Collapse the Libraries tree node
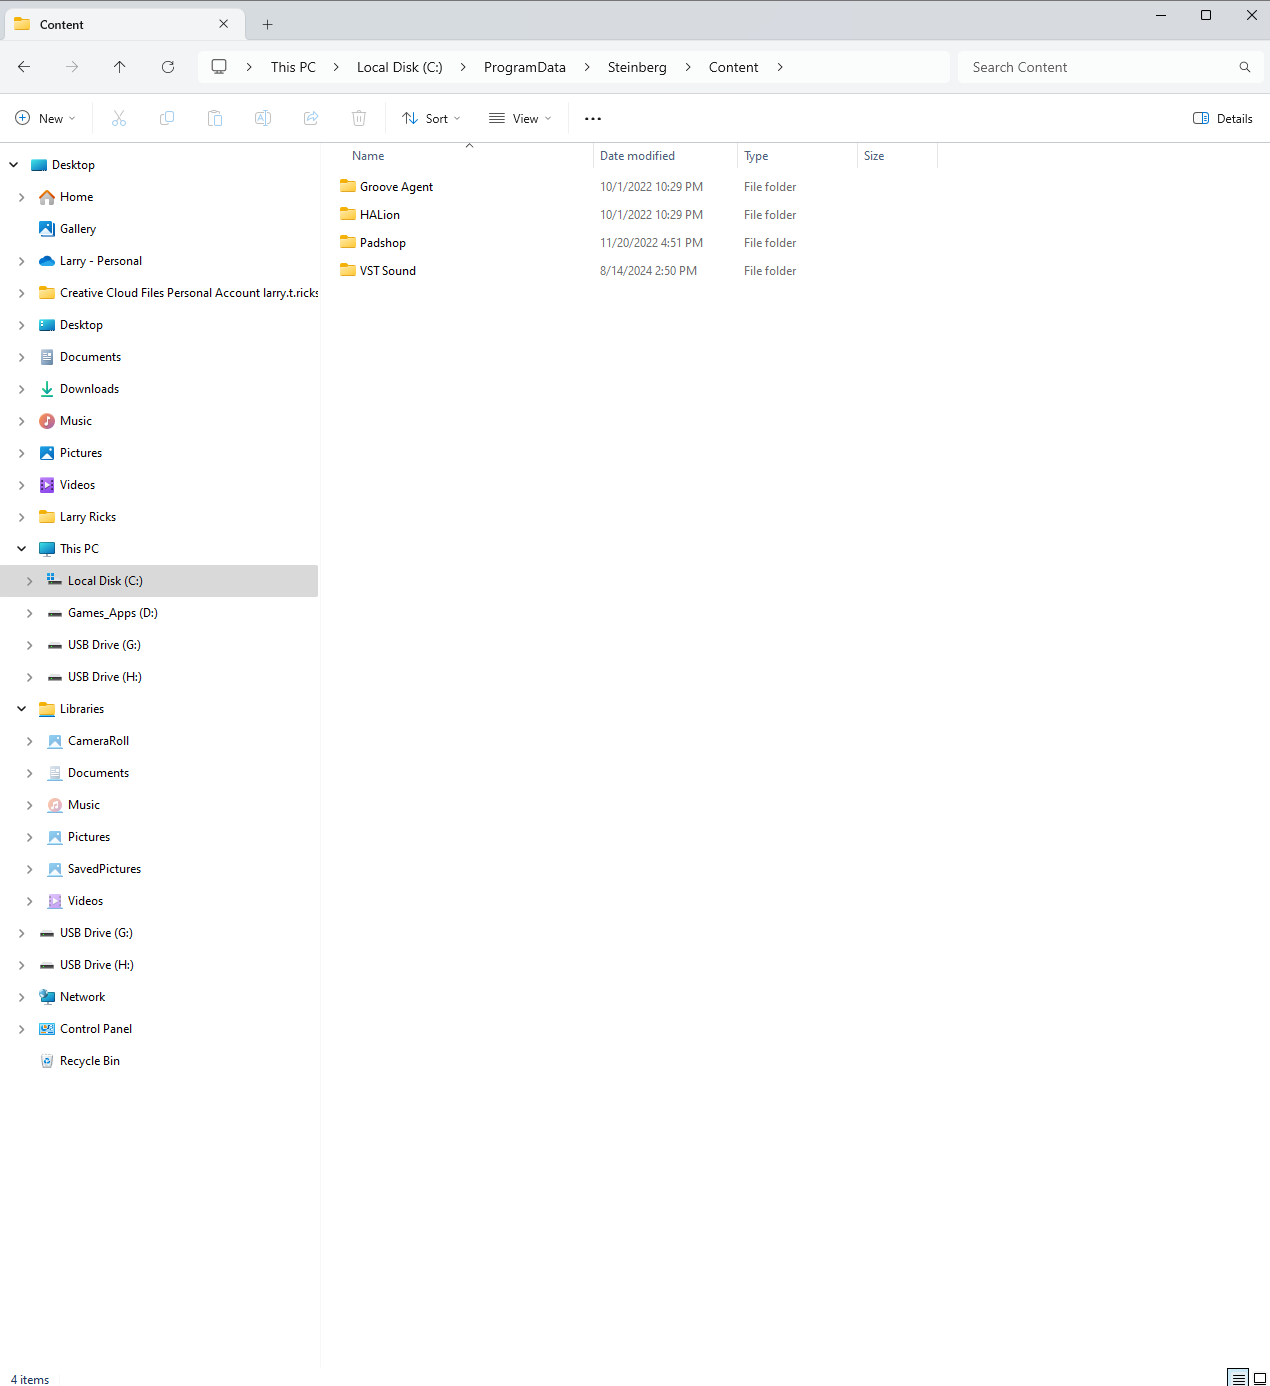The height and width of the screenshot is (1386, 1270). 21,709
